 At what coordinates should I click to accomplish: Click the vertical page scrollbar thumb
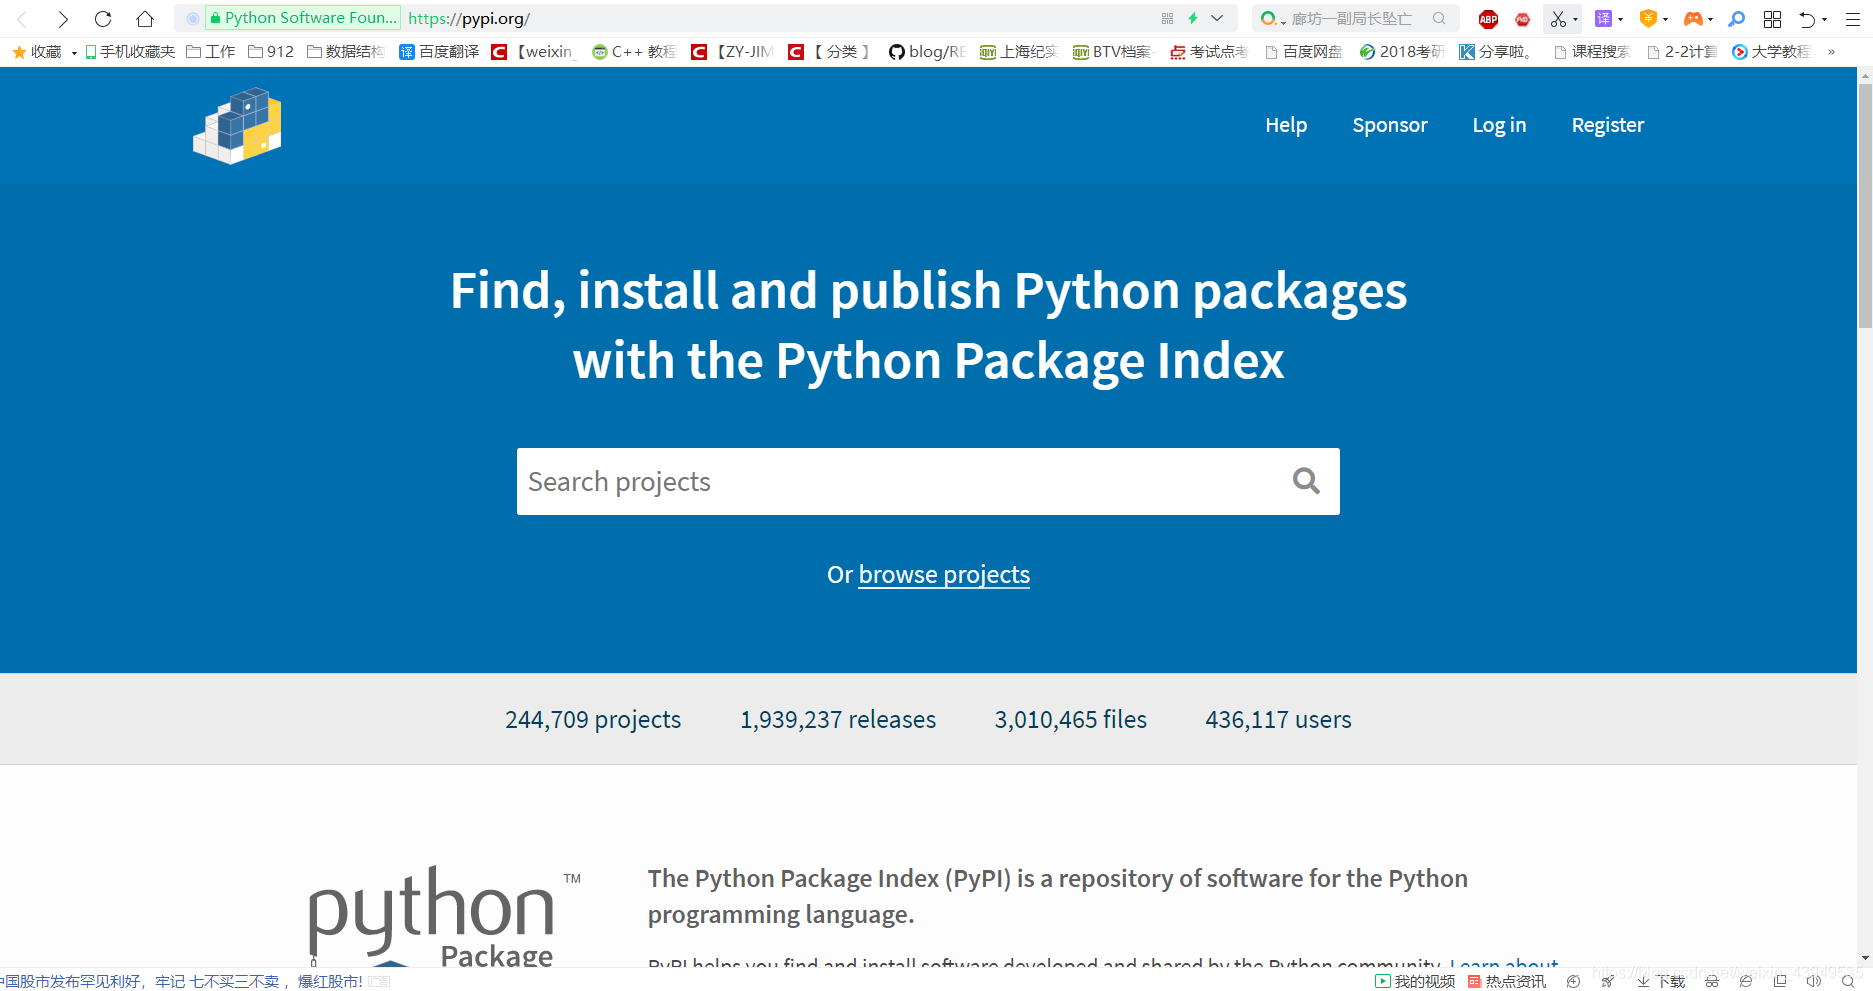pyautogui.click(x=1865, y=206)
